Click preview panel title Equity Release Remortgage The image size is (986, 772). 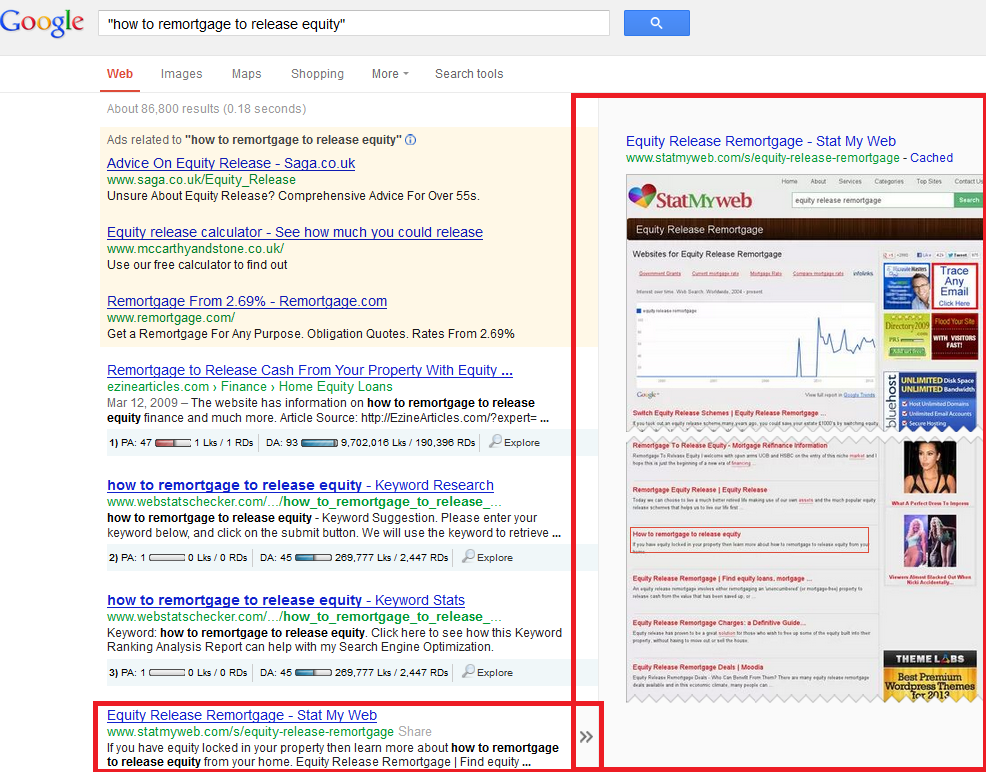[761, 141]
